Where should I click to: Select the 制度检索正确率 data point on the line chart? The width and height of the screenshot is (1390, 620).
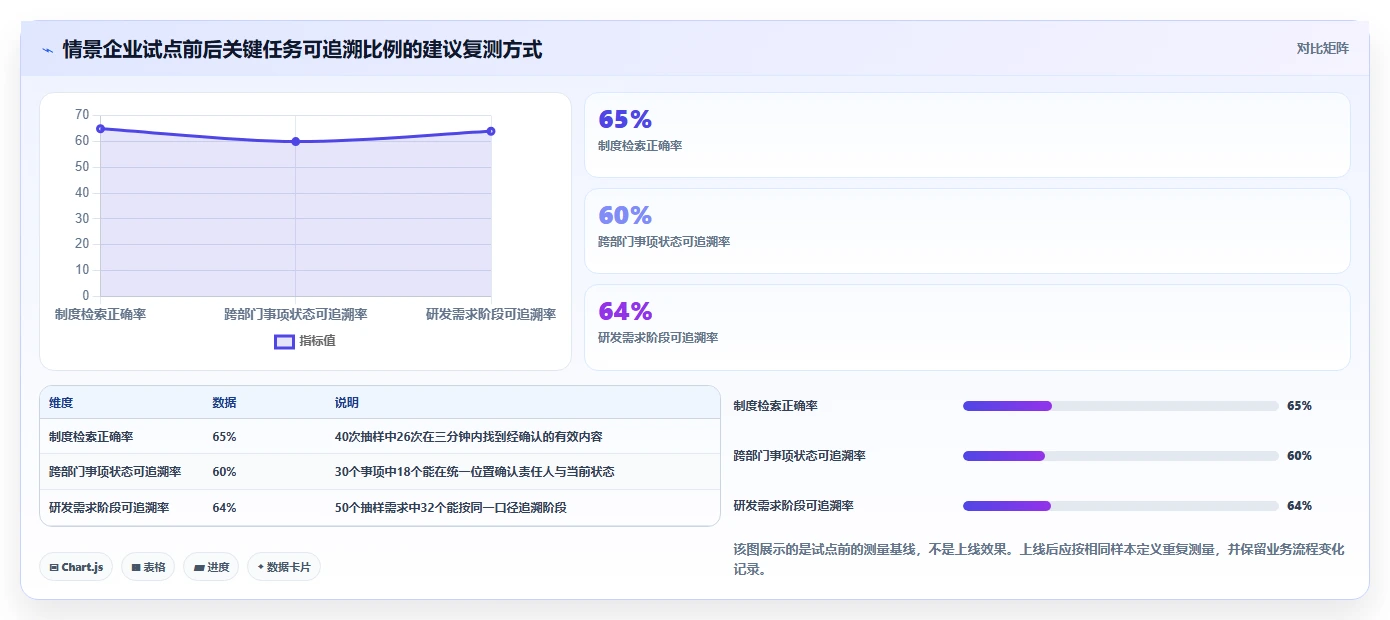coord(100,129)
